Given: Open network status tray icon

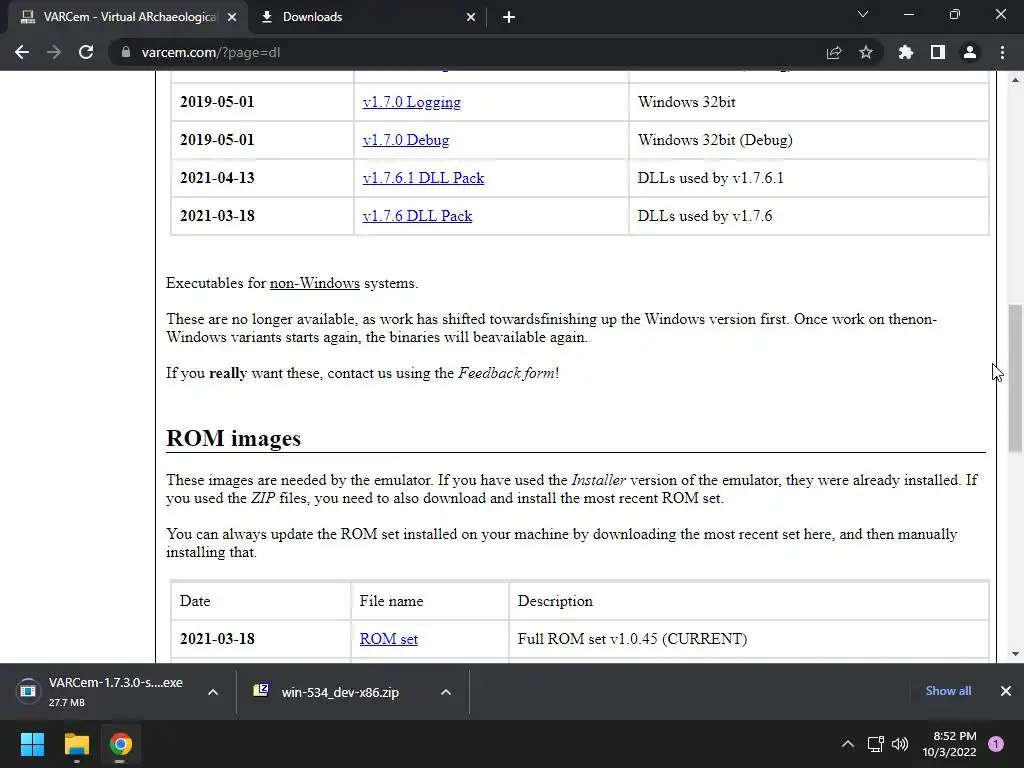Looking at the screenshot, I should pos(875,744).
